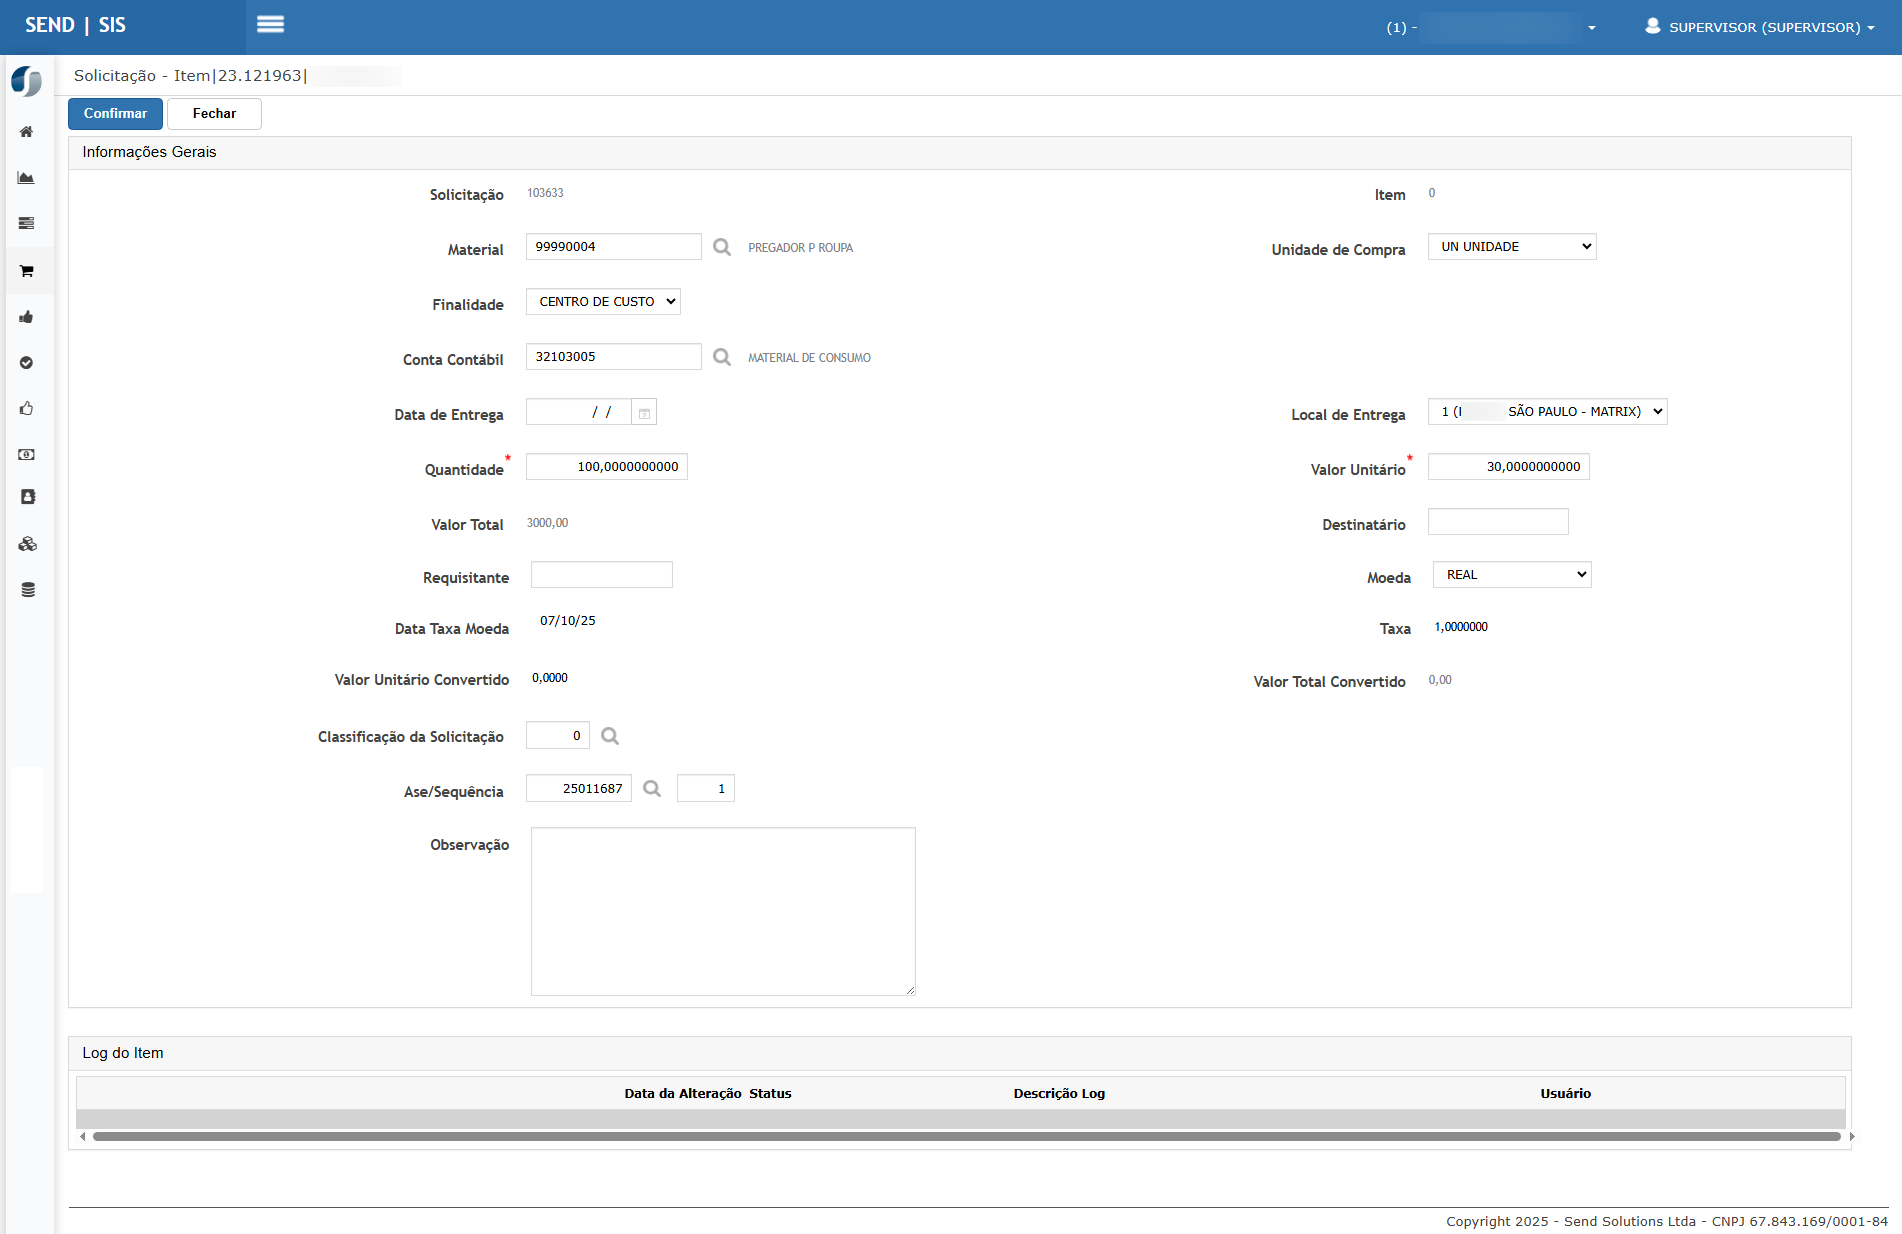Open the database icon in sidebar

point(27,590)
